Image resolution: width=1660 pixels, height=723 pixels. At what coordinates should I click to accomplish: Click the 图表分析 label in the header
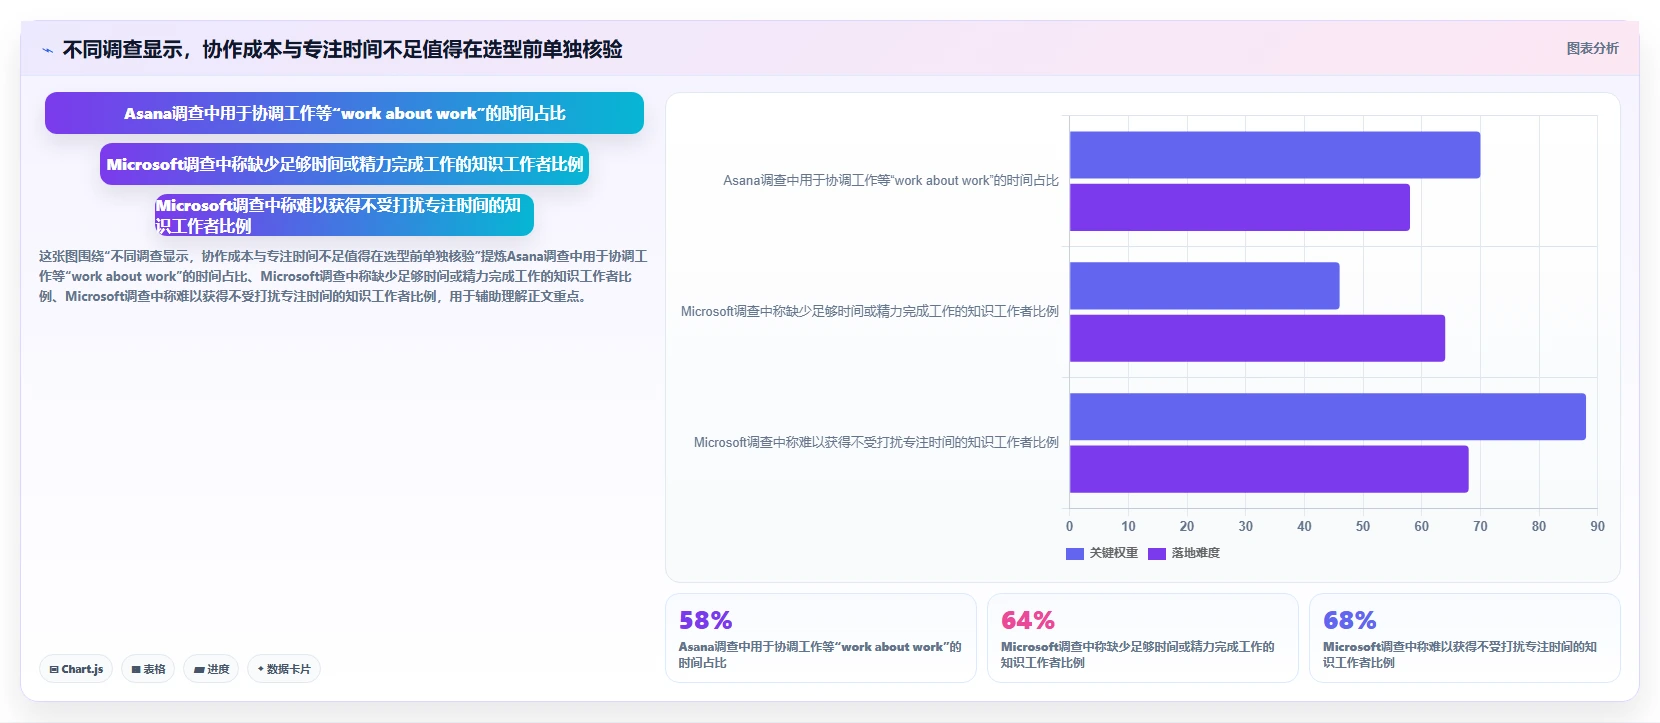(1592, 48)
